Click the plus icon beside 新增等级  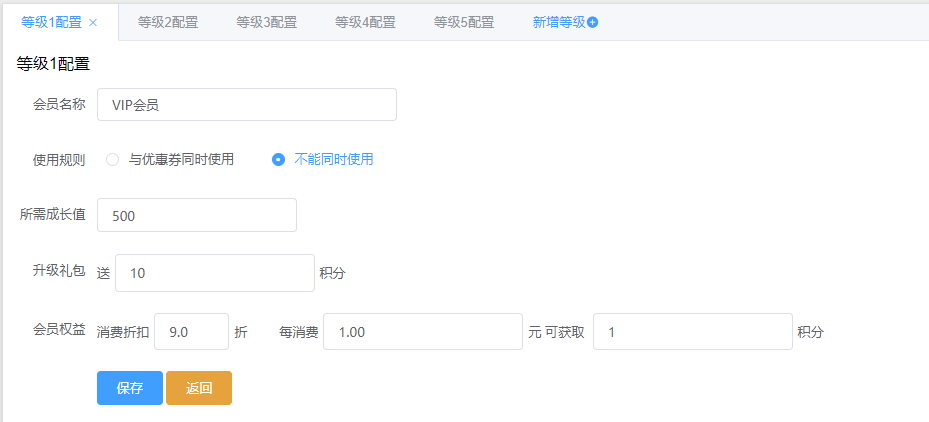(x=593, y=22)
